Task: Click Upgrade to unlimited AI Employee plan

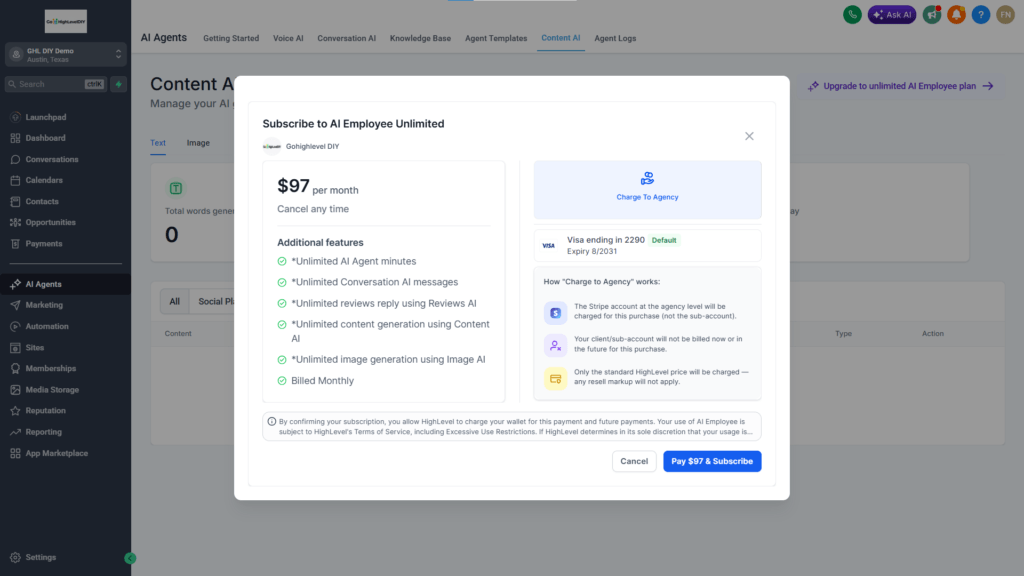Action: [x=901, y=86]
